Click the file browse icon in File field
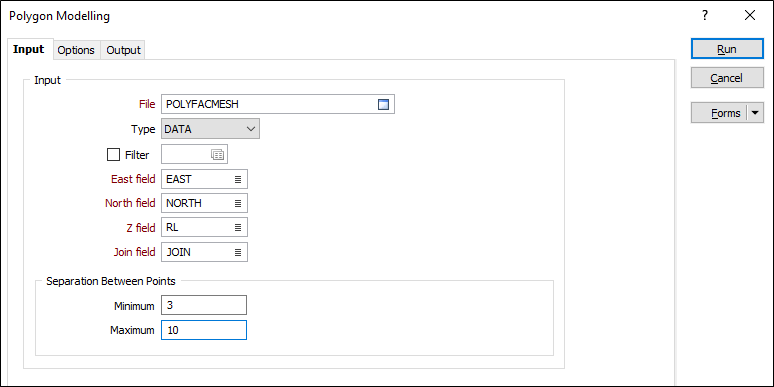 point(384,104)
